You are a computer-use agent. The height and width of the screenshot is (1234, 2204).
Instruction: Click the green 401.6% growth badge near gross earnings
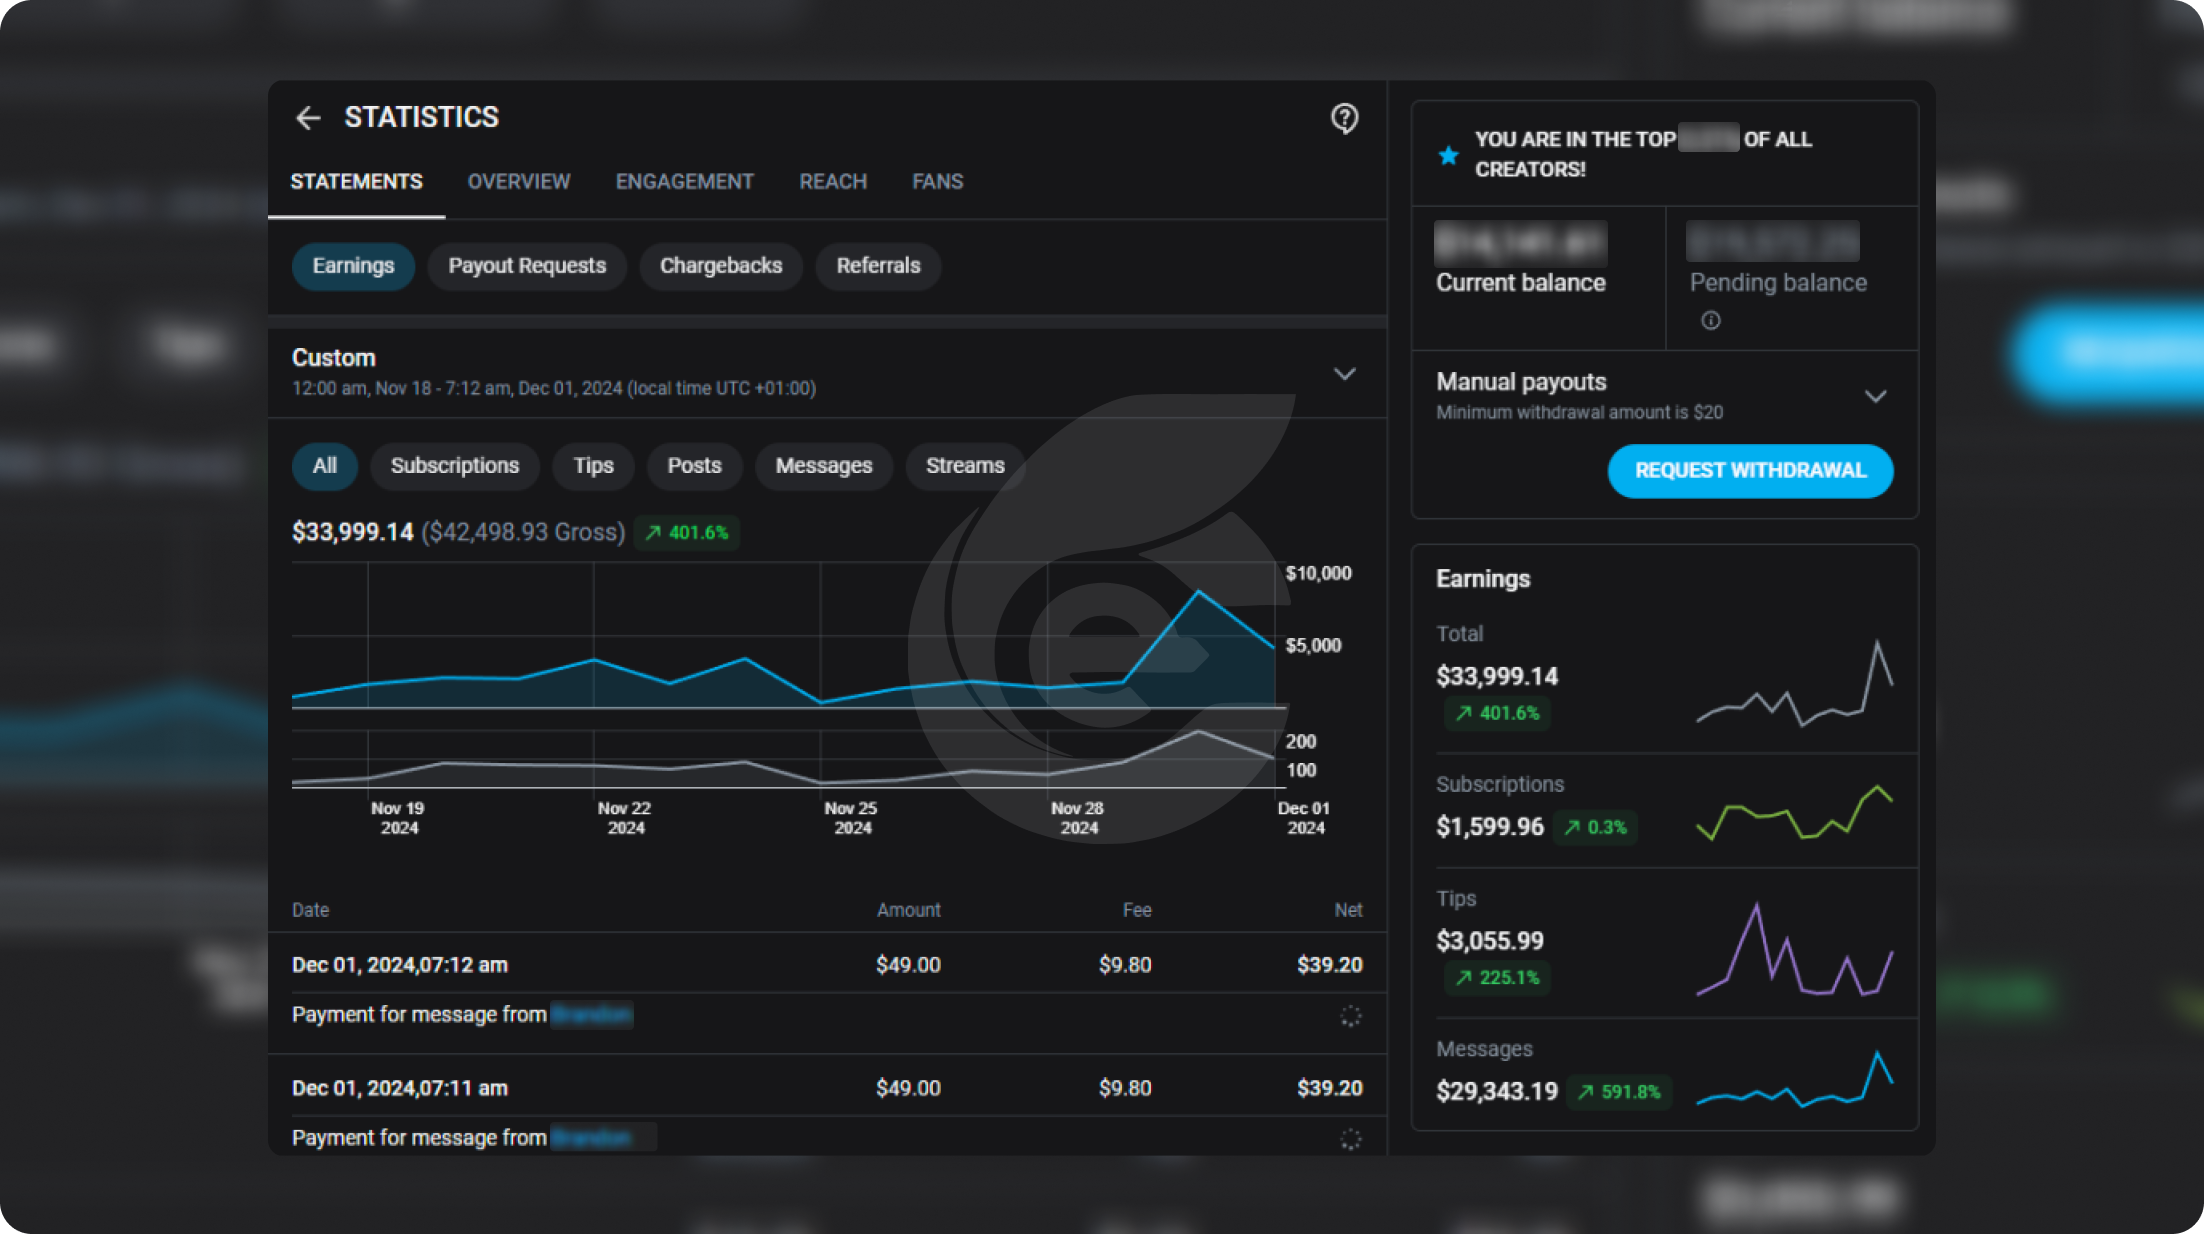686,532
